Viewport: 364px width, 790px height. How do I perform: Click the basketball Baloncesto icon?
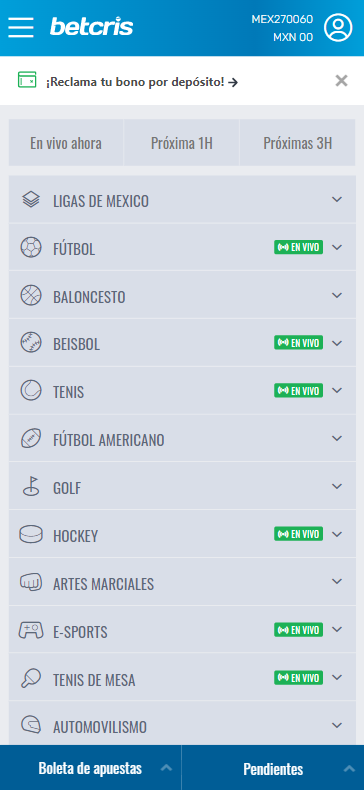click(31, 296)
